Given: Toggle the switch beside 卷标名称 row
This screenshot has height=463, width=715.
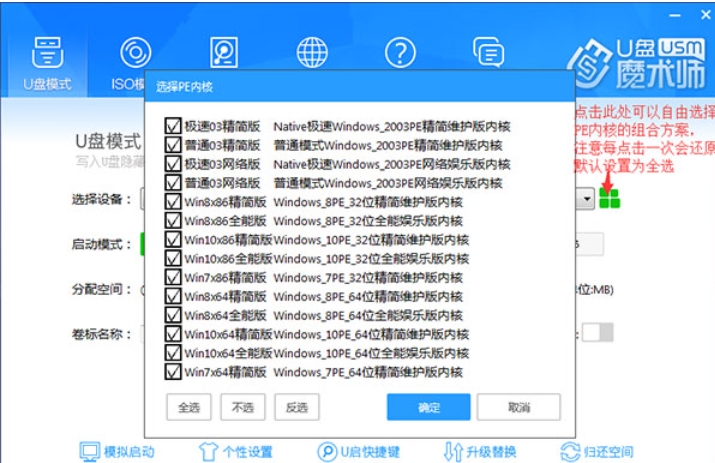Looking at the screenshot, I should click(598, 333).
